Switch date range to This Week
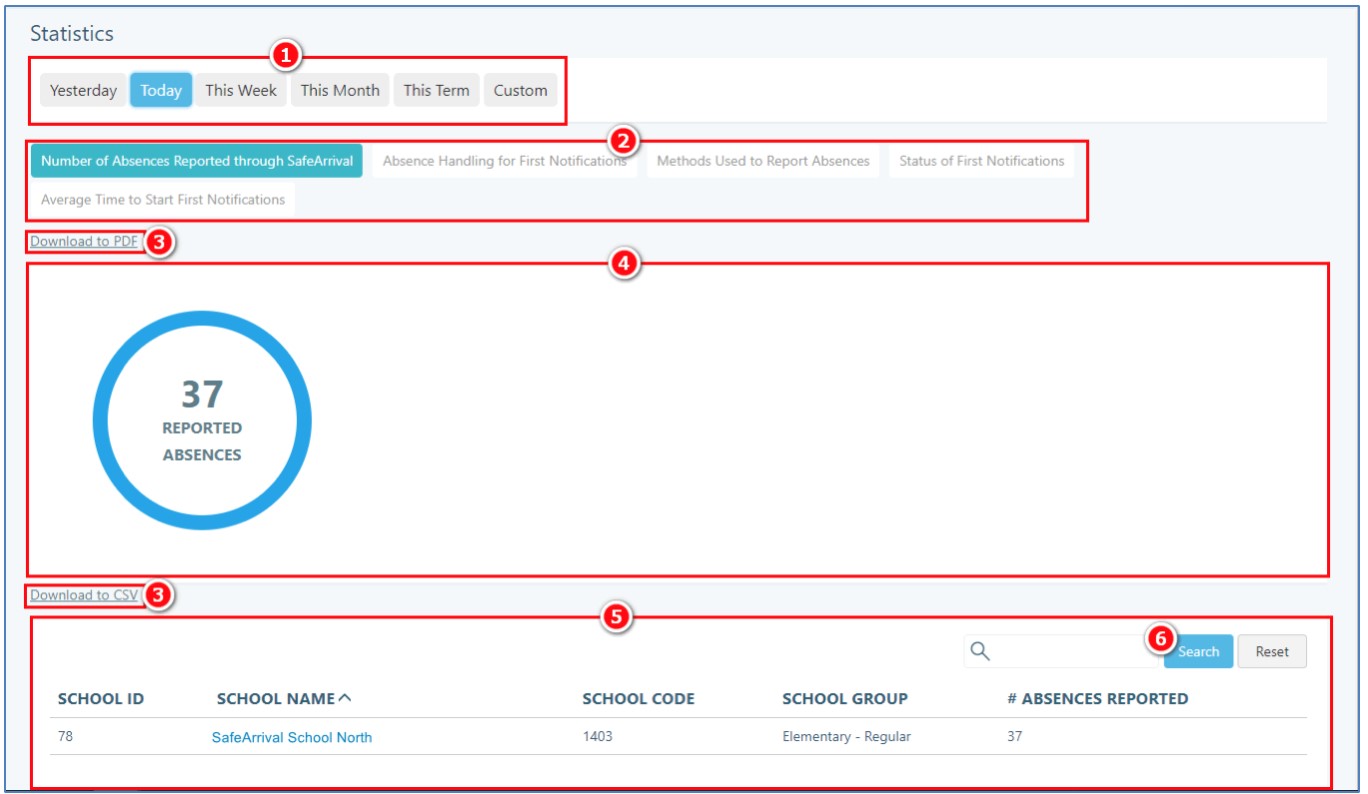 (x=241, y=90)
